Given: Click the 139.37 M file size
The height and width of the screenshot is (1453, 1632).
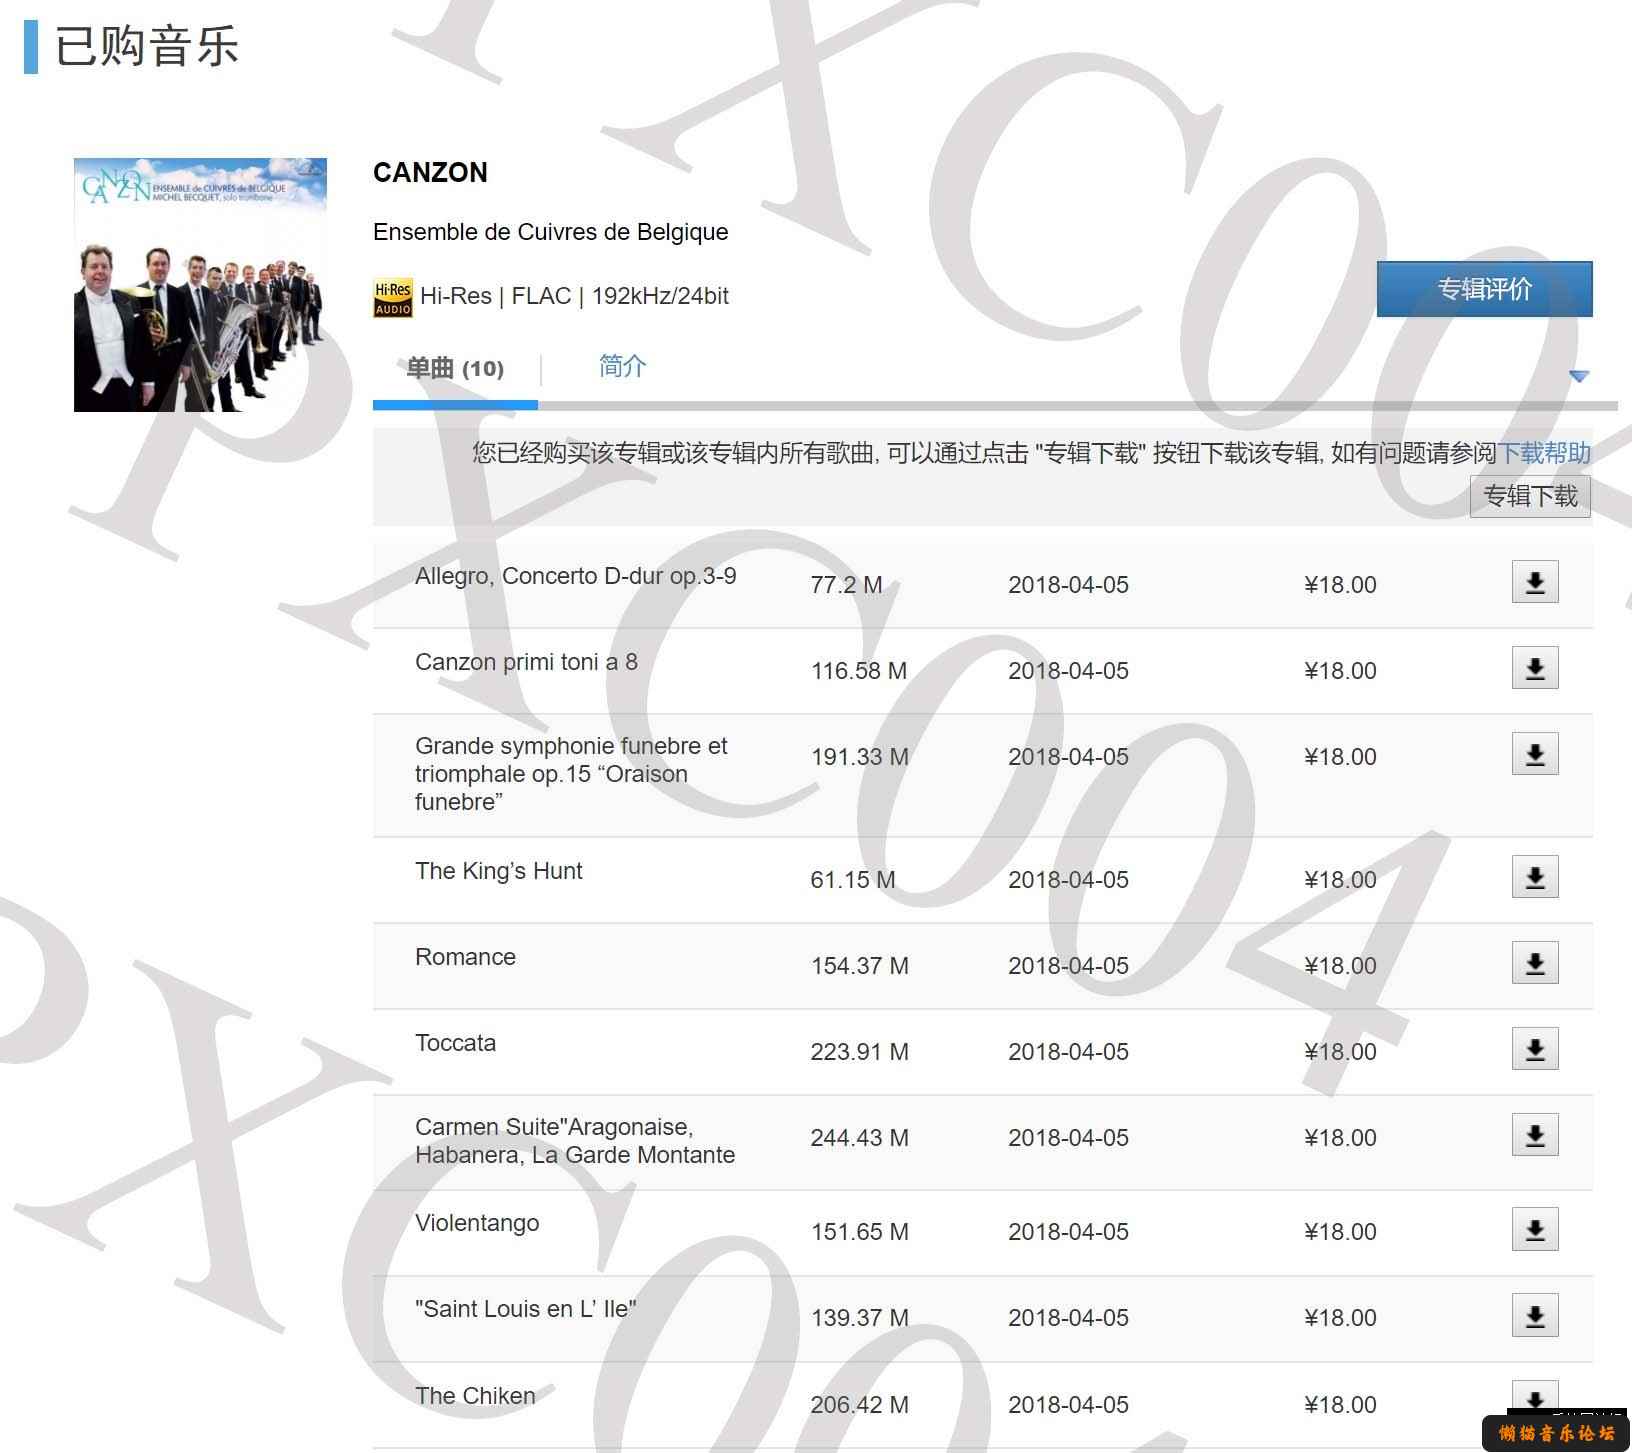Looking at the screenshot, I should [x=859, y=1318].
